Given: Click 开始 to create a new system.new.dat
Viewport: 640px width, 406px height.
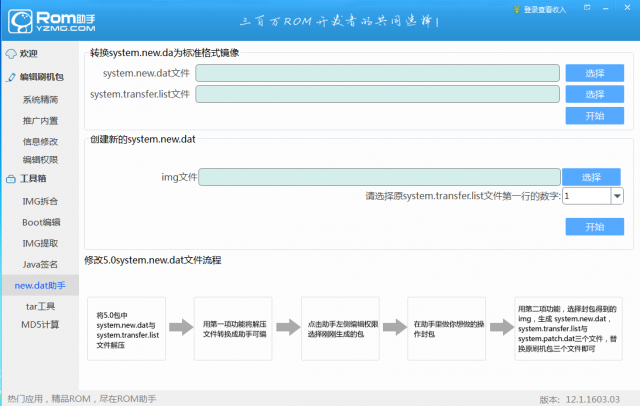Looking at the screenshot, I should click(x=594, y=227).
